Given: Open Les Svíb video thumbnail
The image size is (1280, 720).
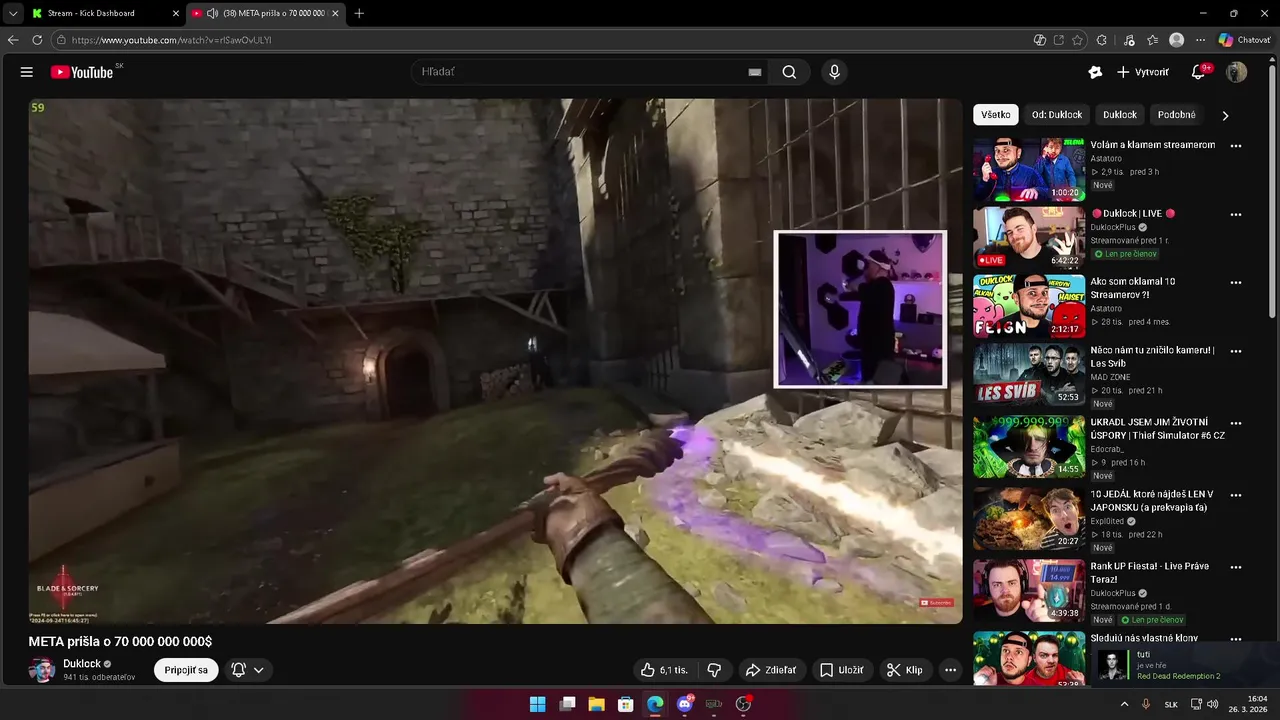Looking at the screenshot, I should pos(1029,375).
